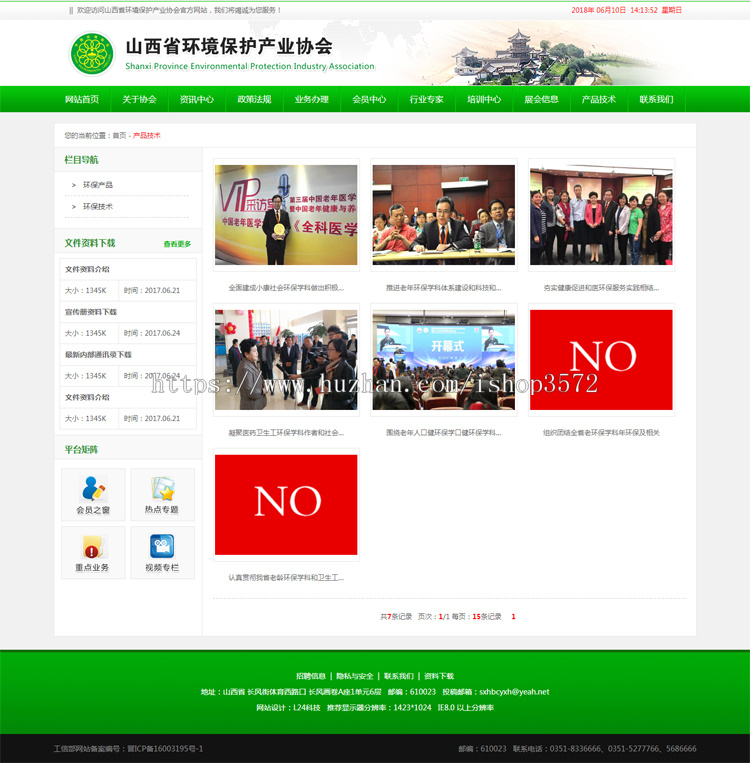Open 热点专题 star icon tile
Viewport: 750px width, 763px height.
pos(163,494)
